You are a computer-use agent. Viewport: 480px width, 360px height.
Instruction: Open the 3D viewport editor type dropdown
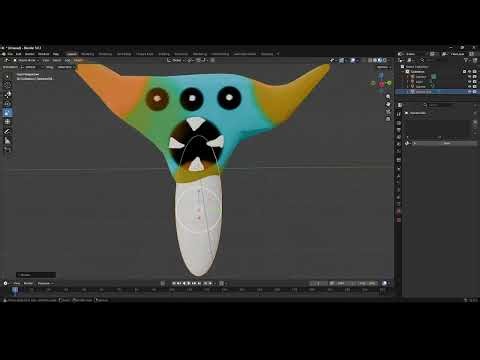pos(7,60)
